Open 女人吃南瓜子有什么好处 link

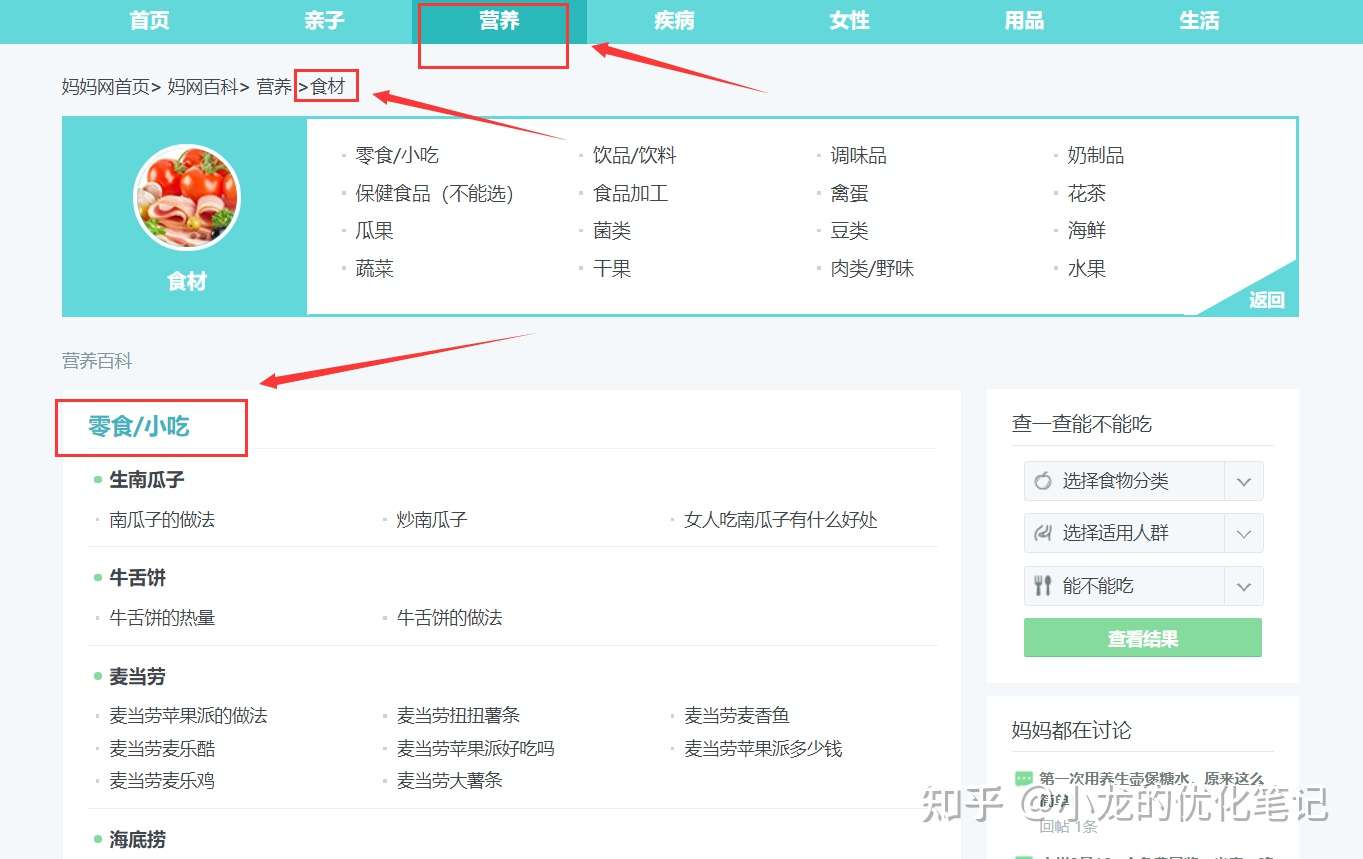781,520
